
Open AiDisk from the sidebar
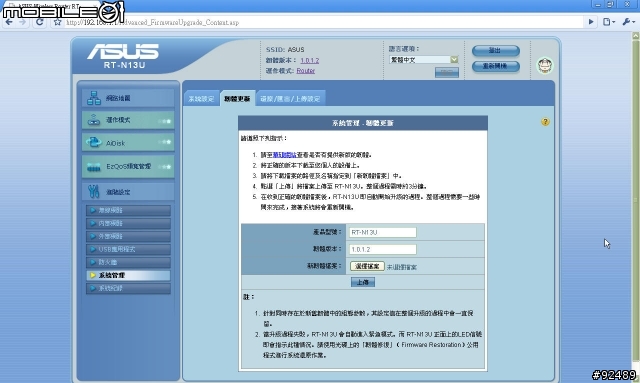coord(128,143)
